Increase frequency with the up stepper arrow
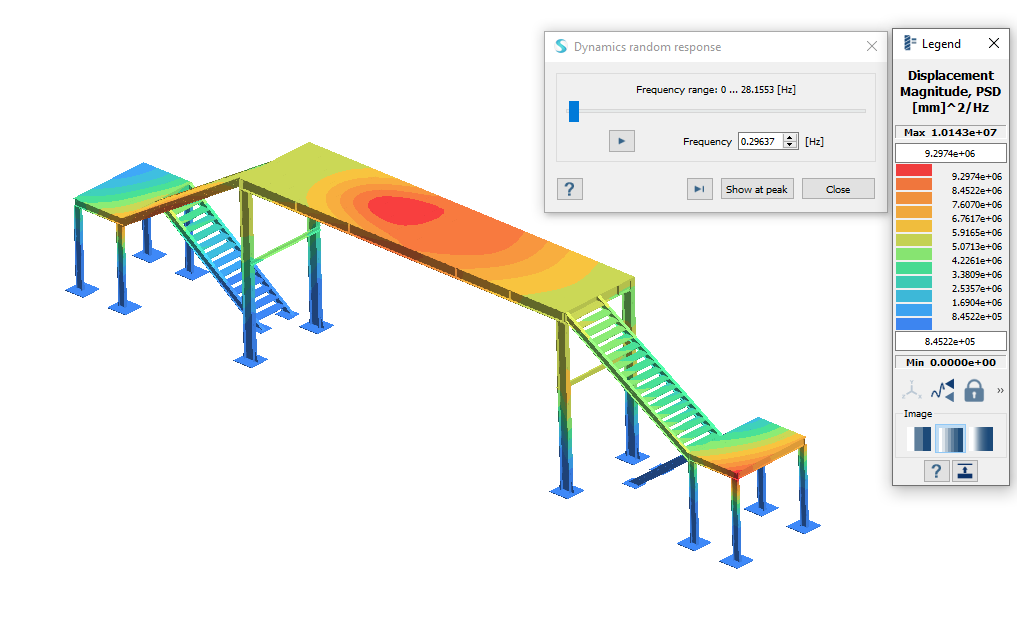Image resolution: width=1017 pixels, height=626 pixels. [791, 137]
